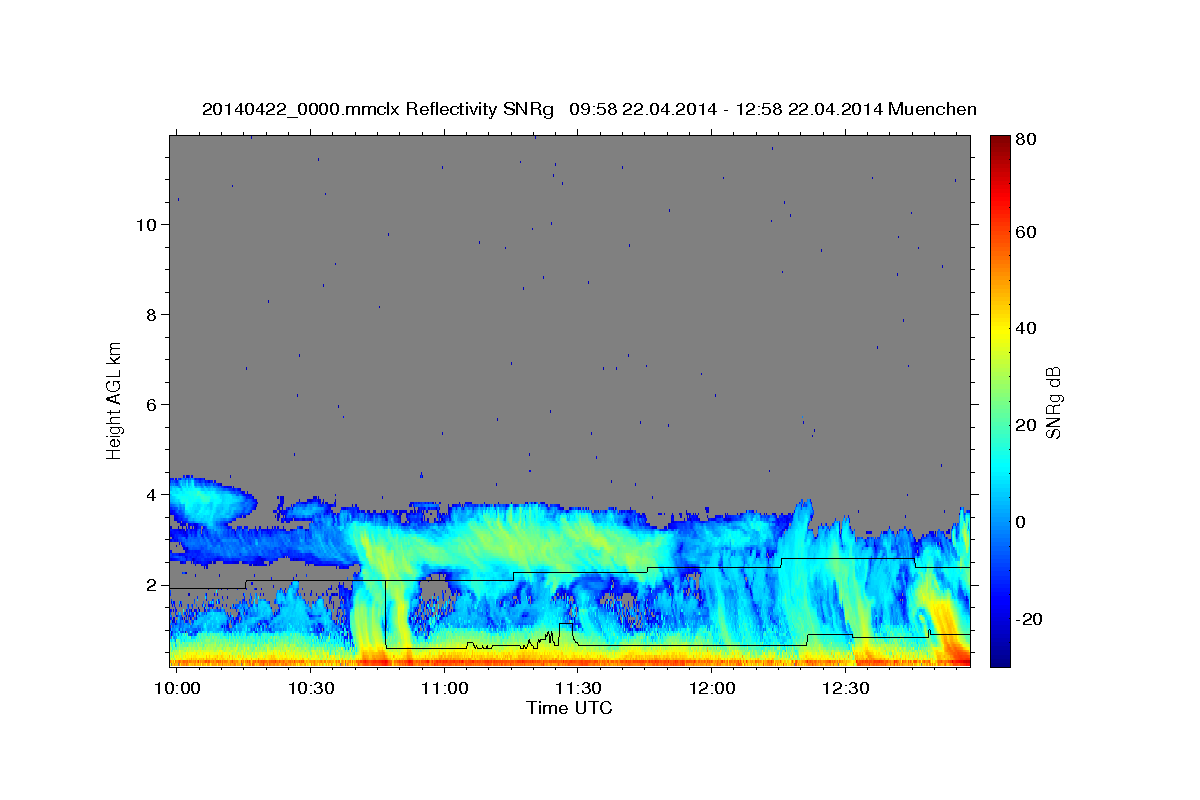
Task: Click the 10:30 time tick label
Action: pos(311,689)
